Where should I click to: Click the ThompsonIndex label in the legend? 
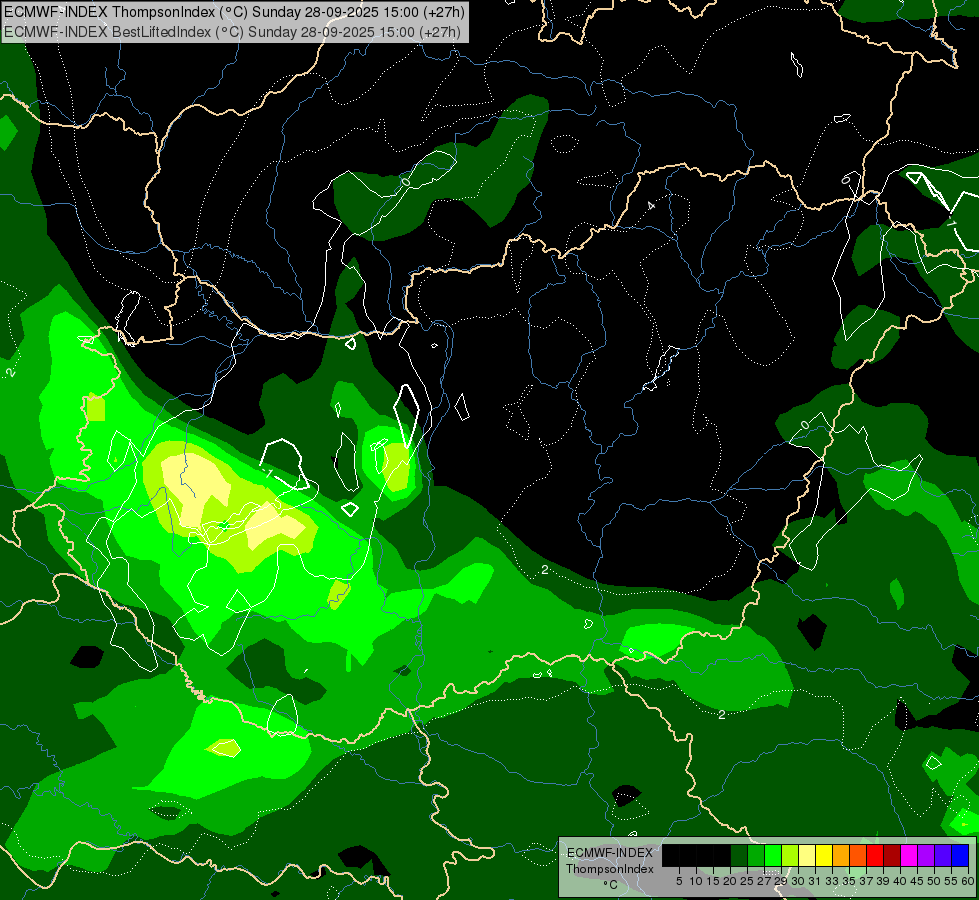[x=610, y=869]
